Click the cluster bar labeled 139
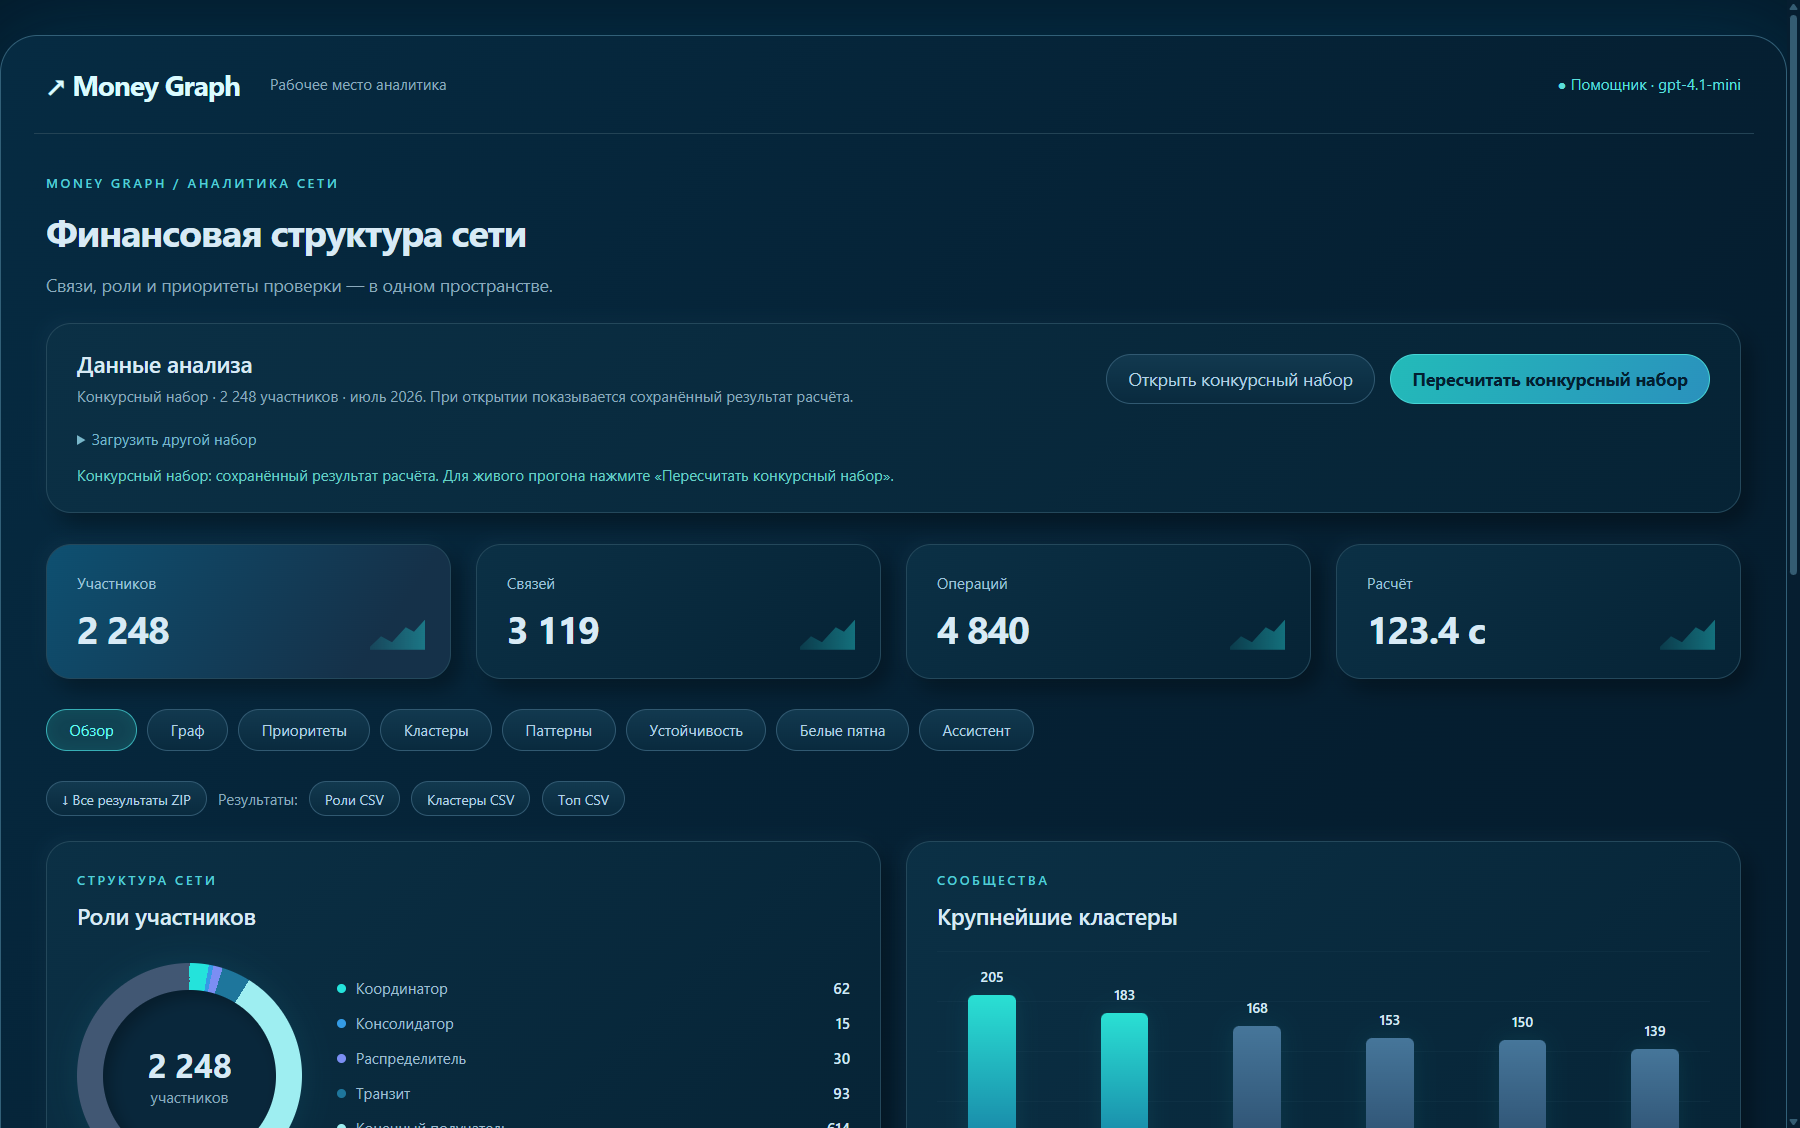 pos(1655,1088)
